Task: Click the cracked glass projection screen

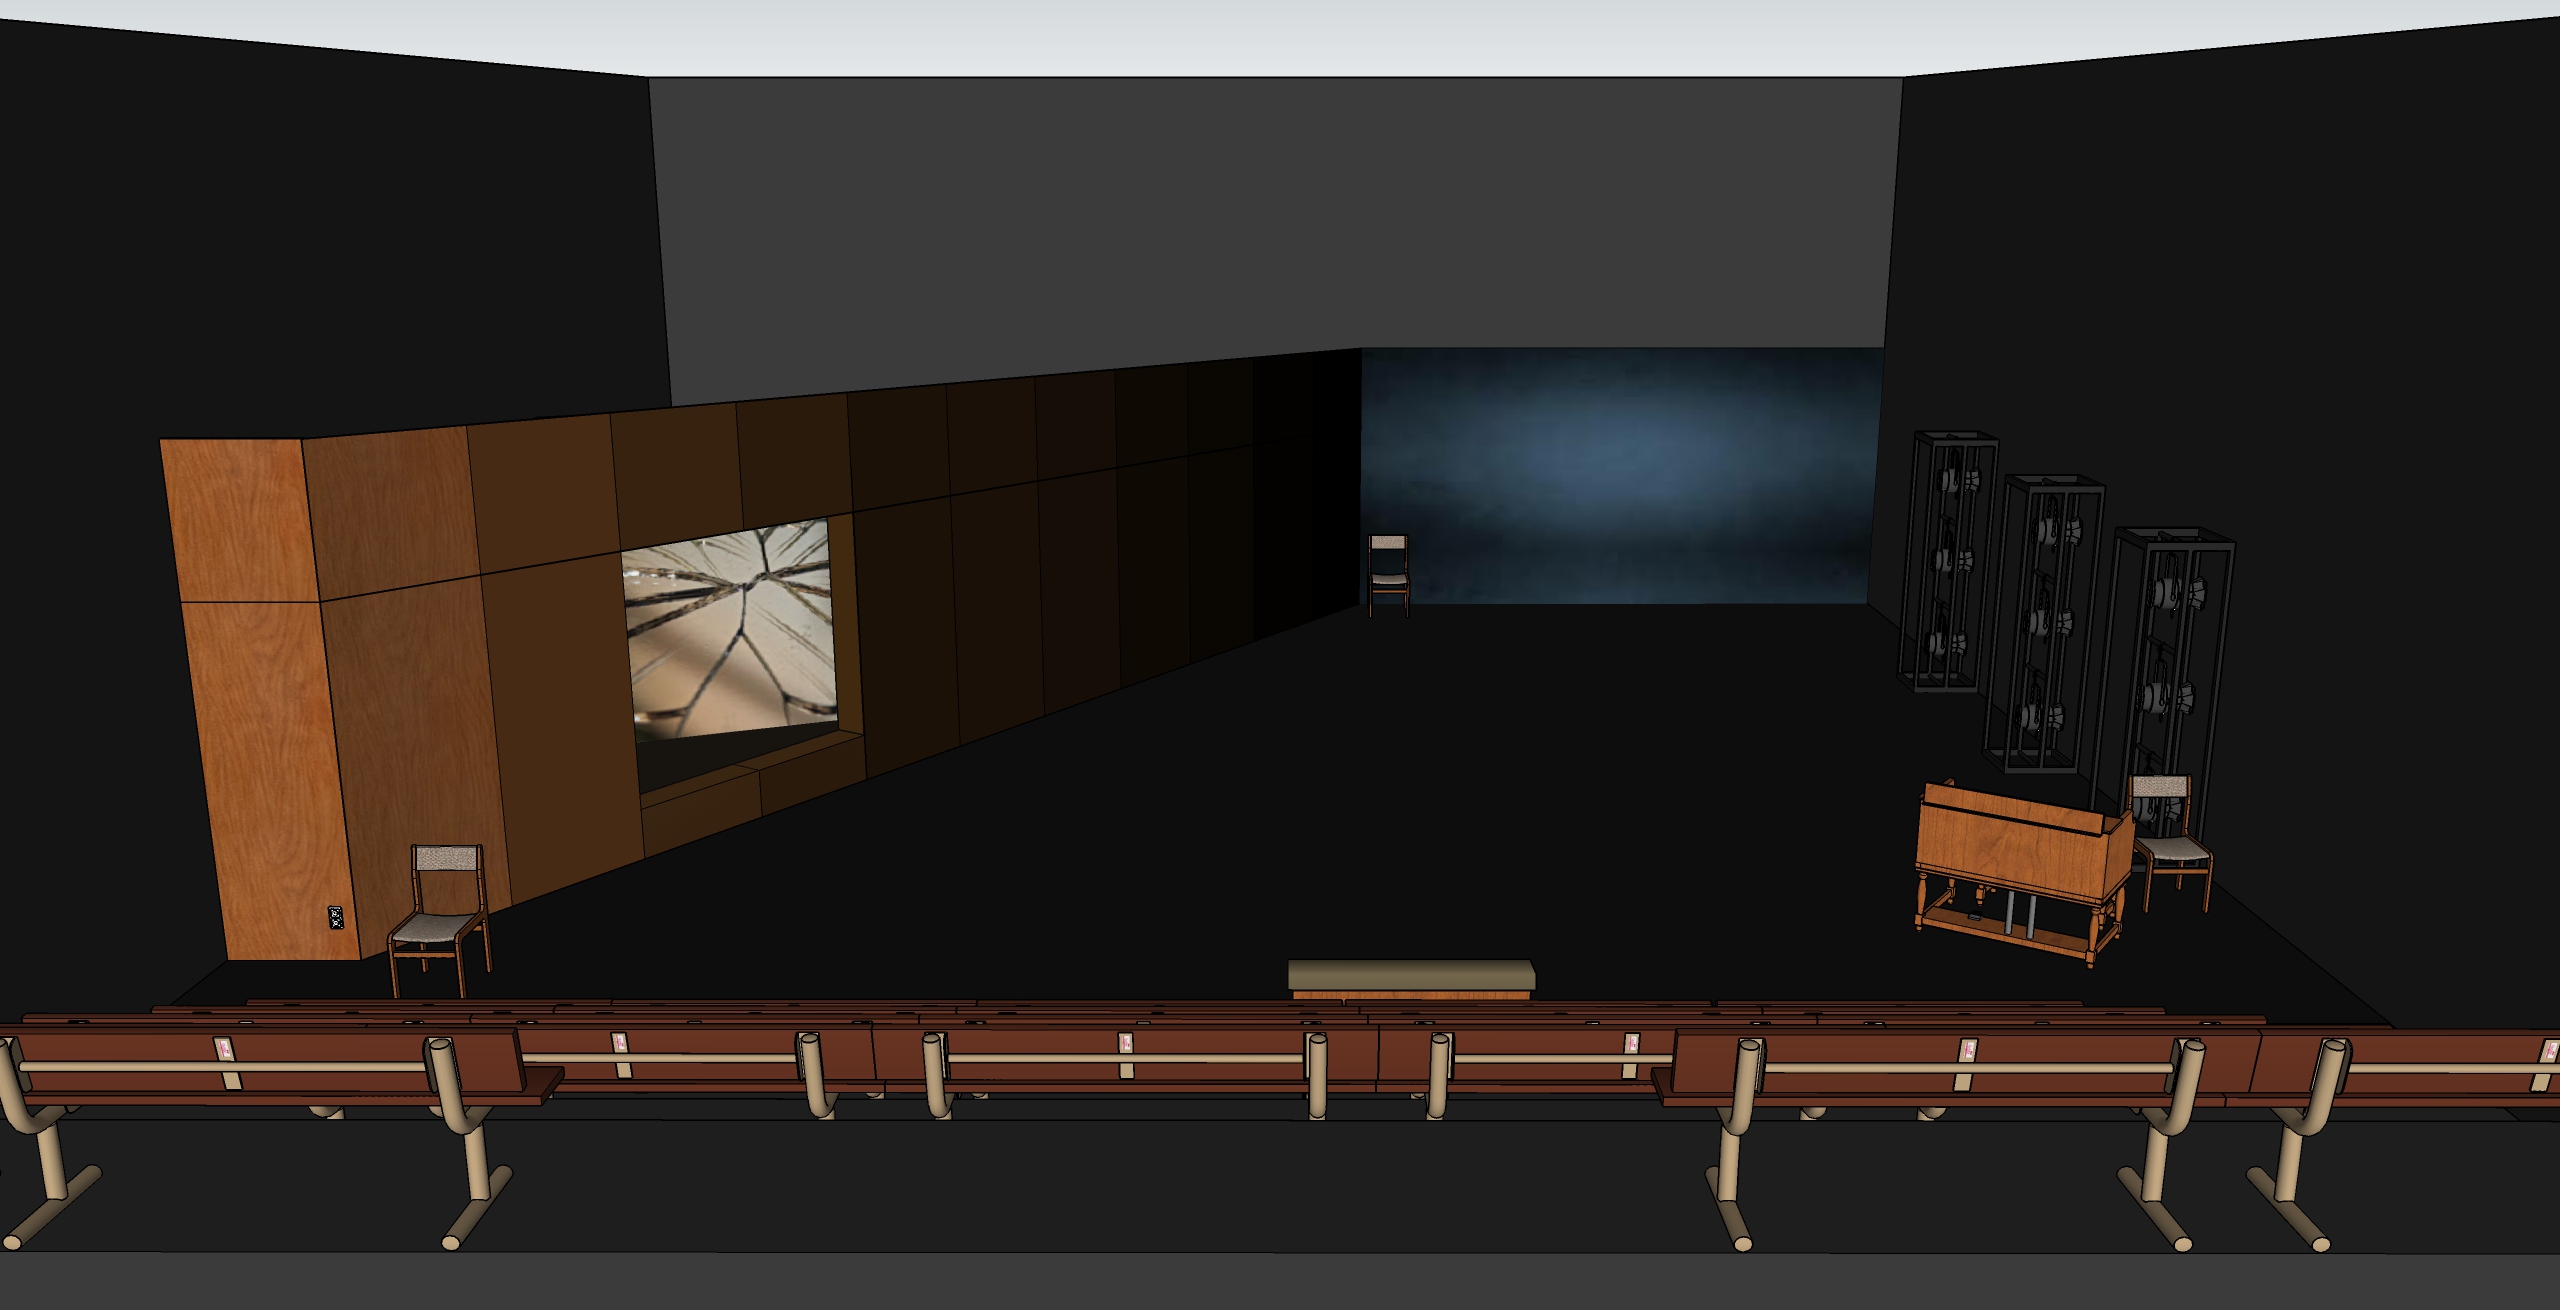Action: click(730, 630)
